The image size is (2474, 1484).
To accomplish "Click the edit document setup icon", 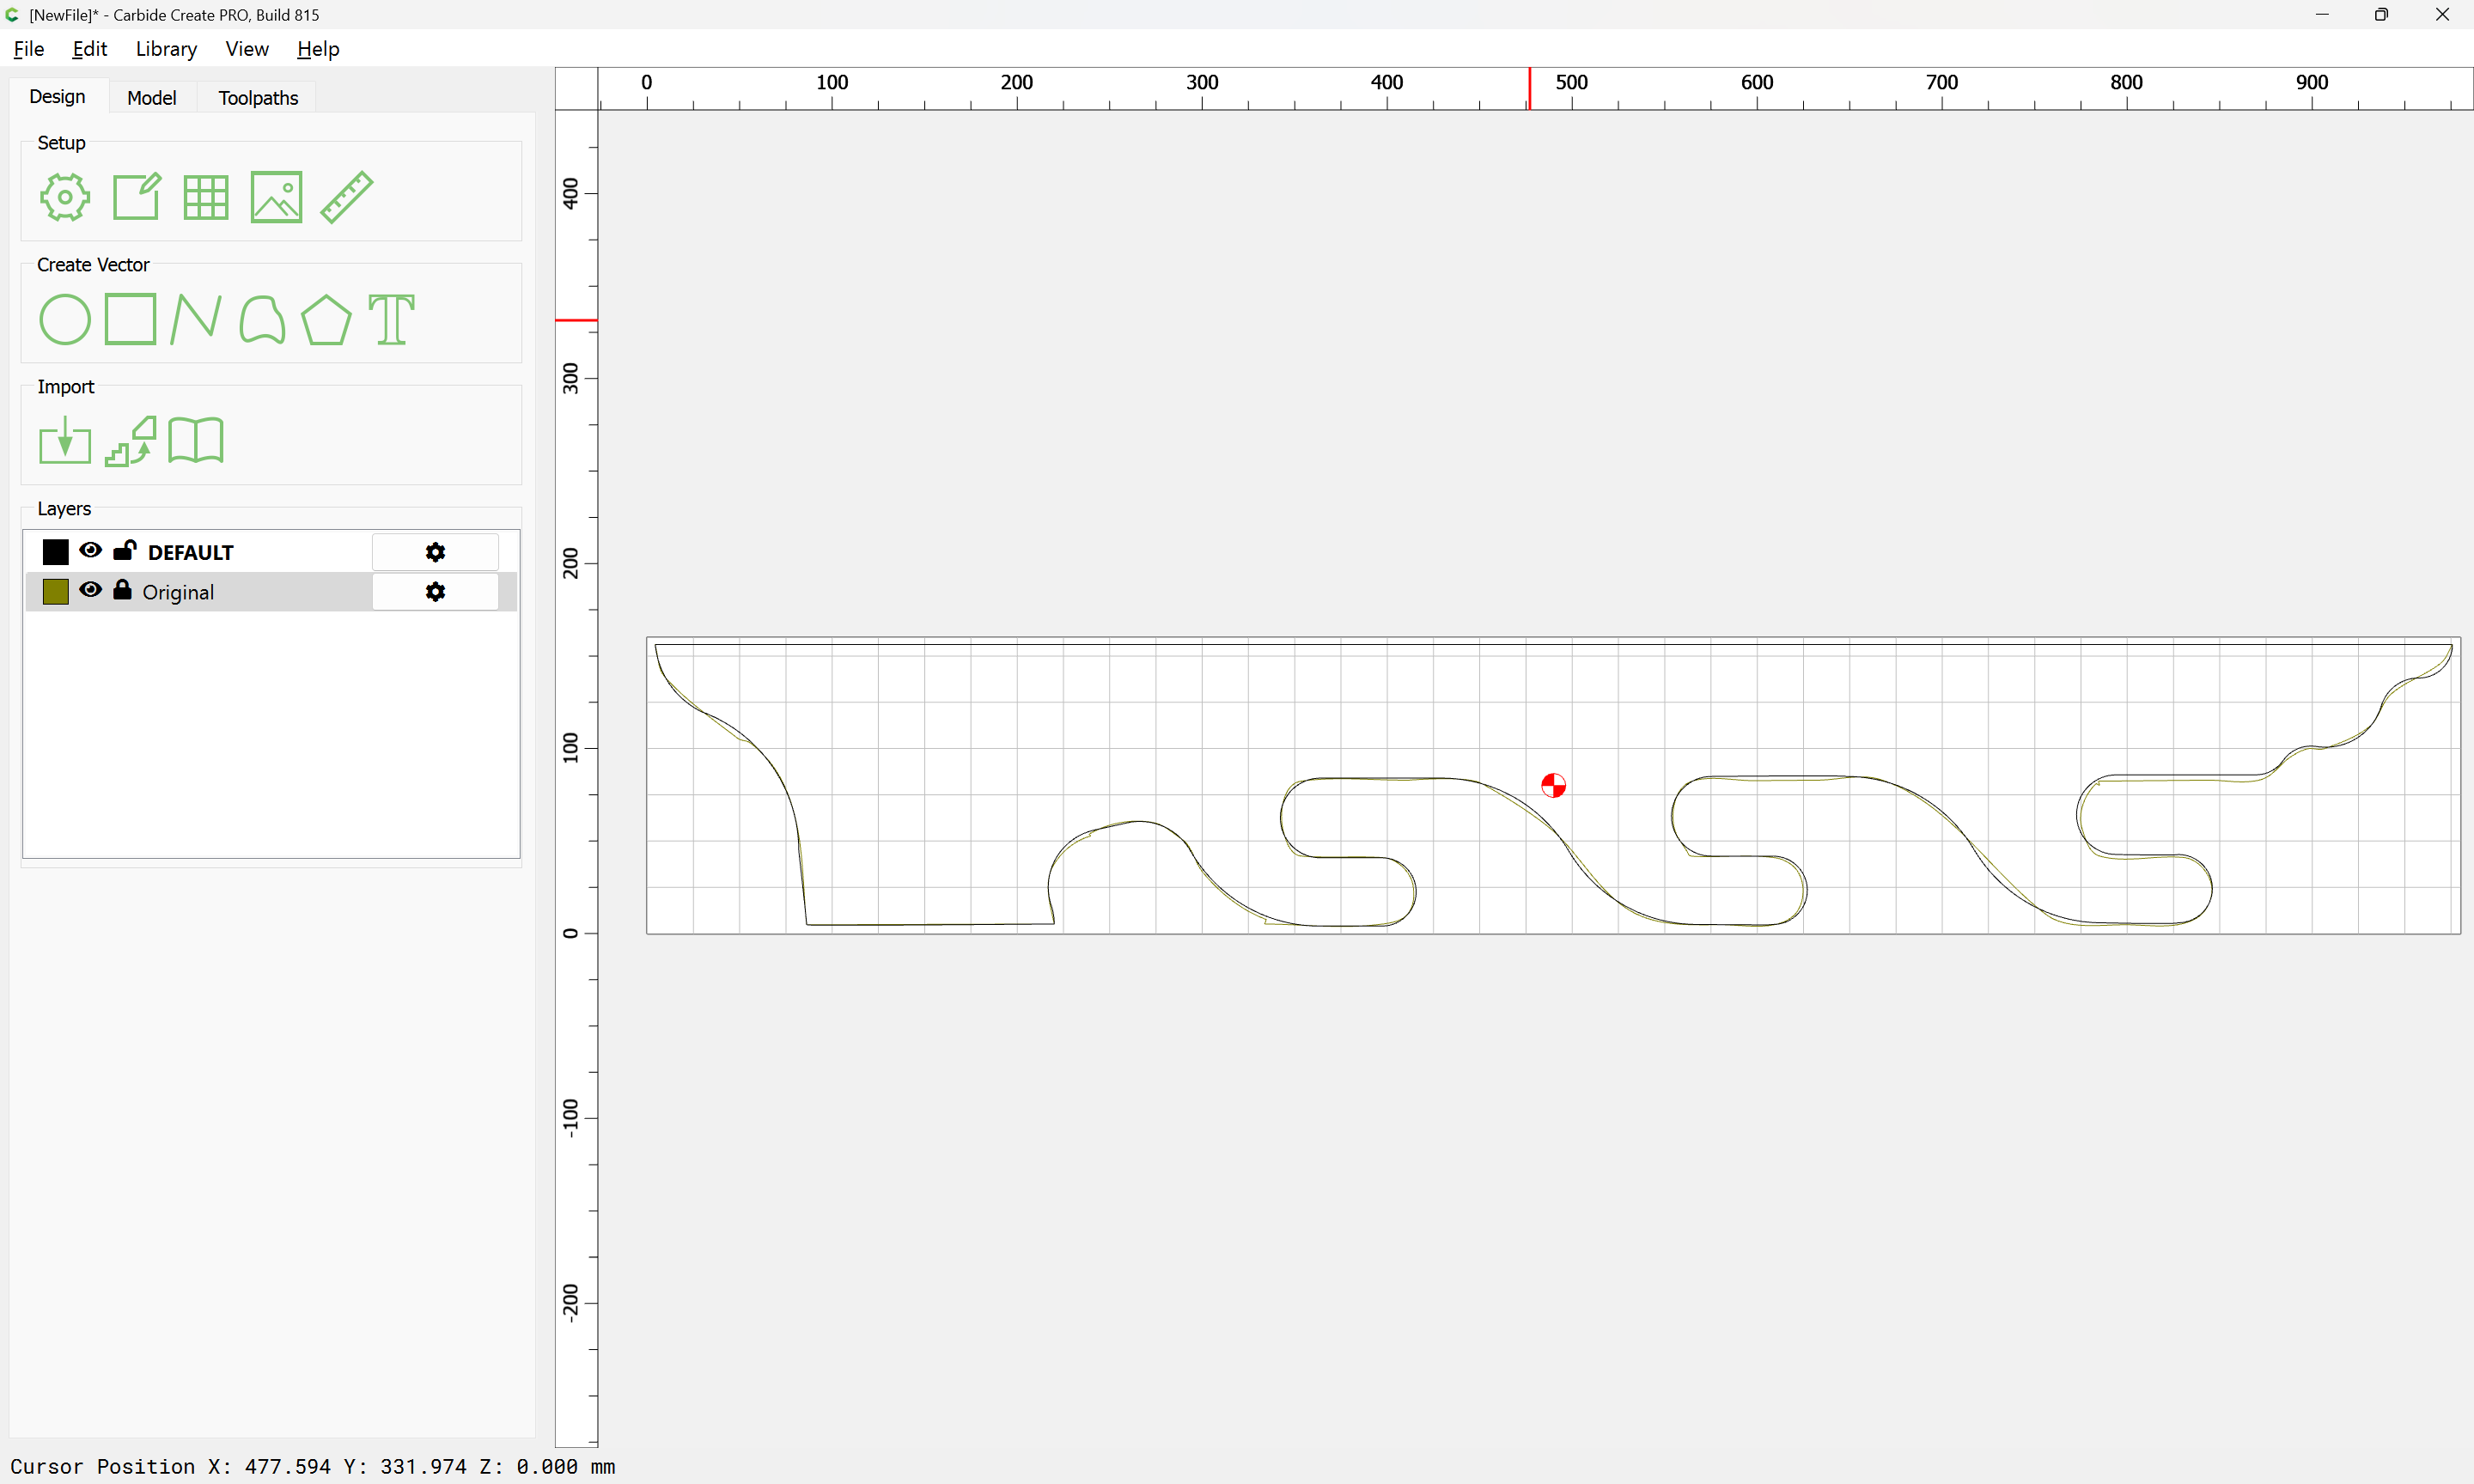I will (136, 197).
